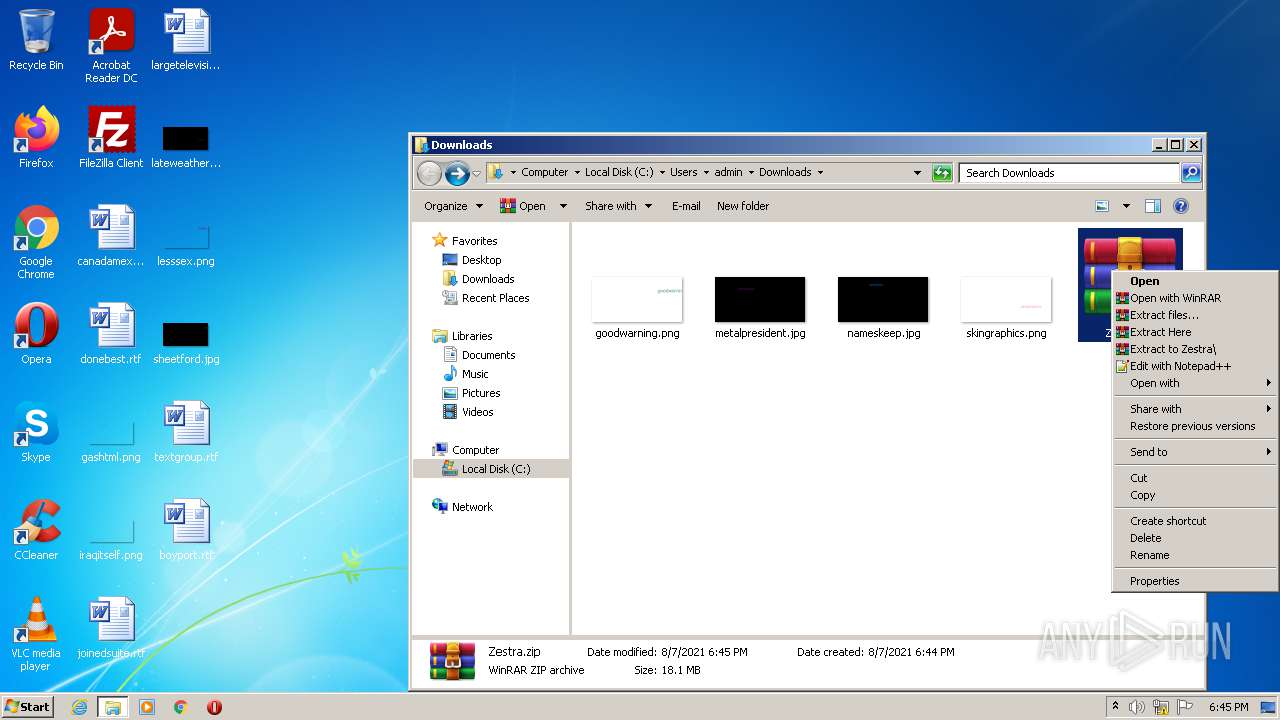Launch the Opera desktop shortcut
Viewport: 1280px width, 720px height.
tap(36, 333)
